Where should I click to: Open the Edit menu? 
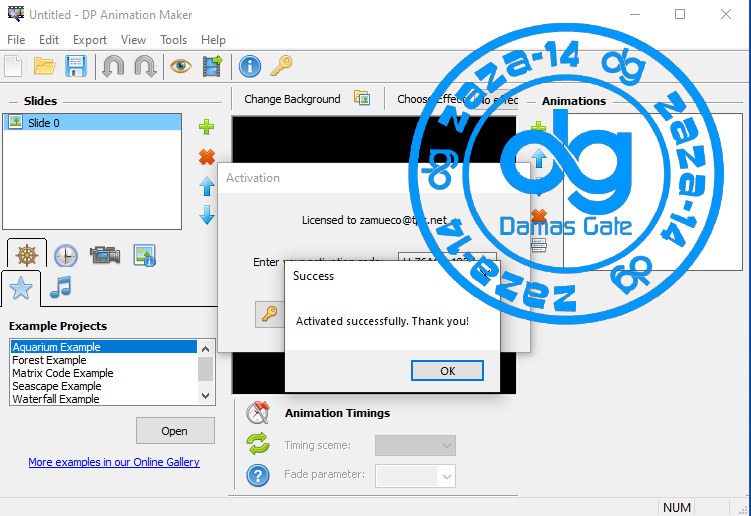tap(49, 40)
